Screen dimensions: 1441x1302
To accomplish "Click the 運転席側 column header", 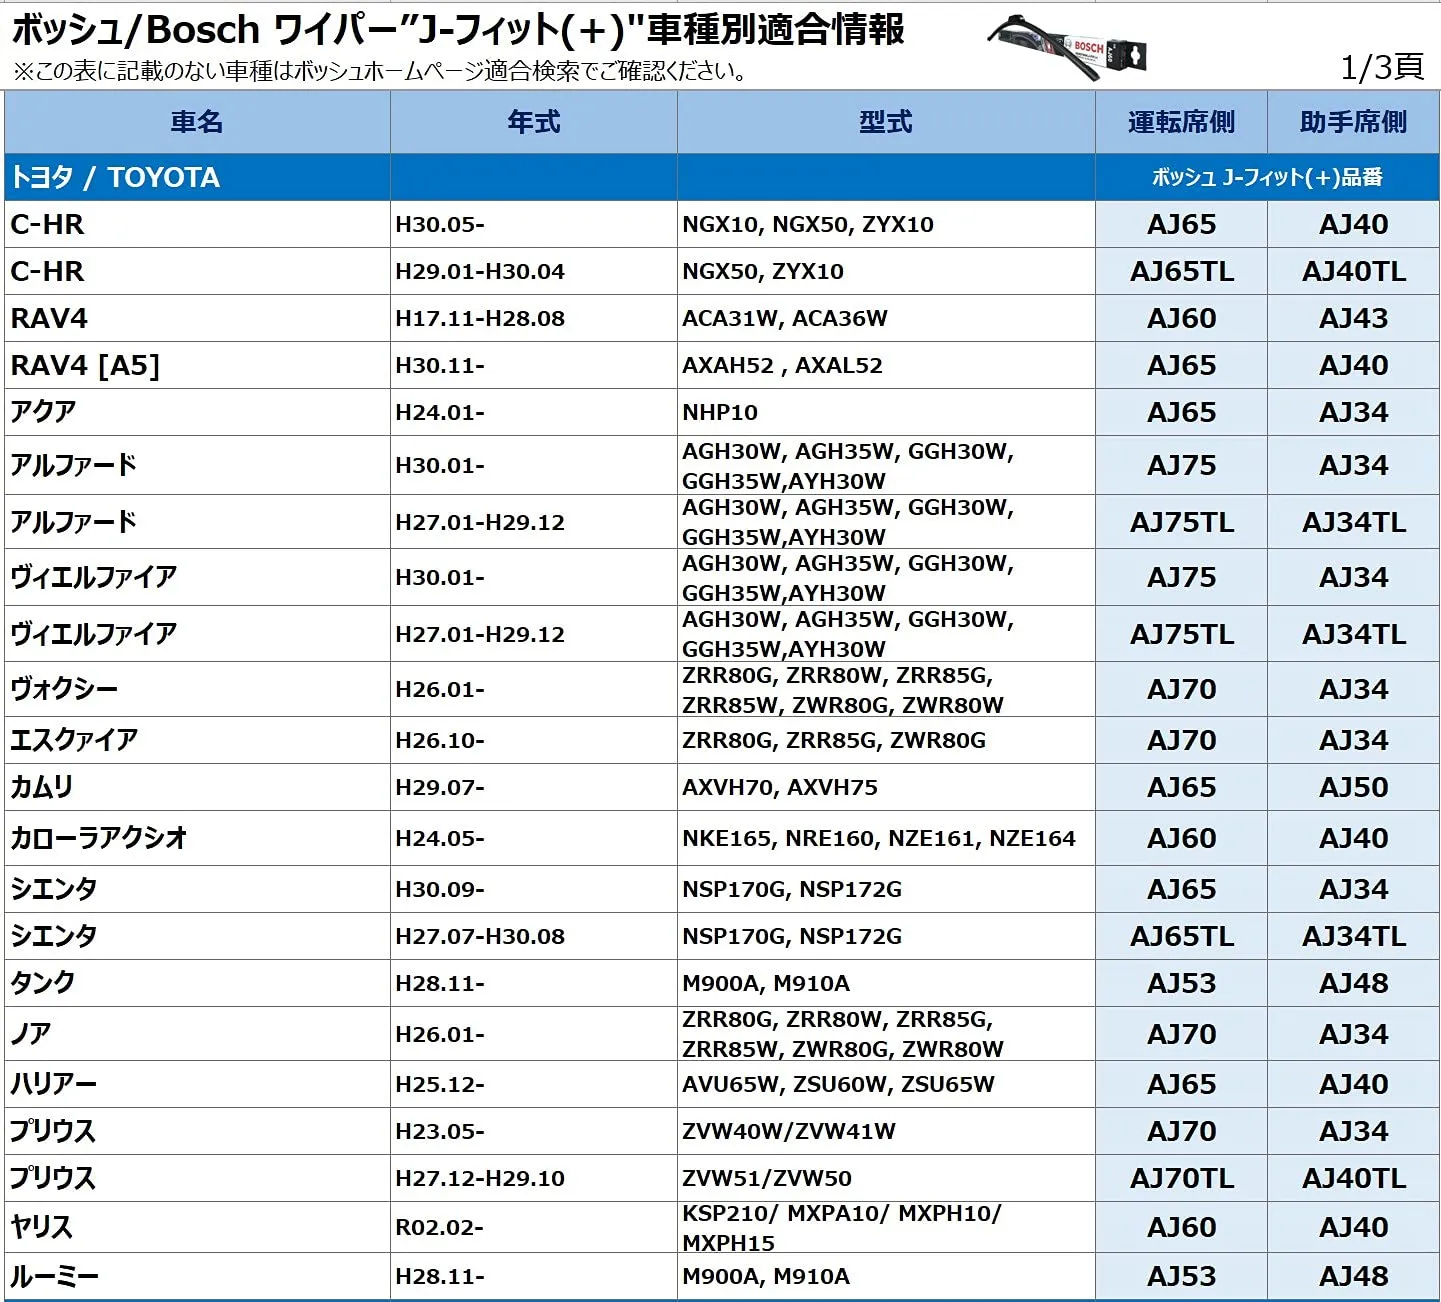I will click(x=1181, y=122).
